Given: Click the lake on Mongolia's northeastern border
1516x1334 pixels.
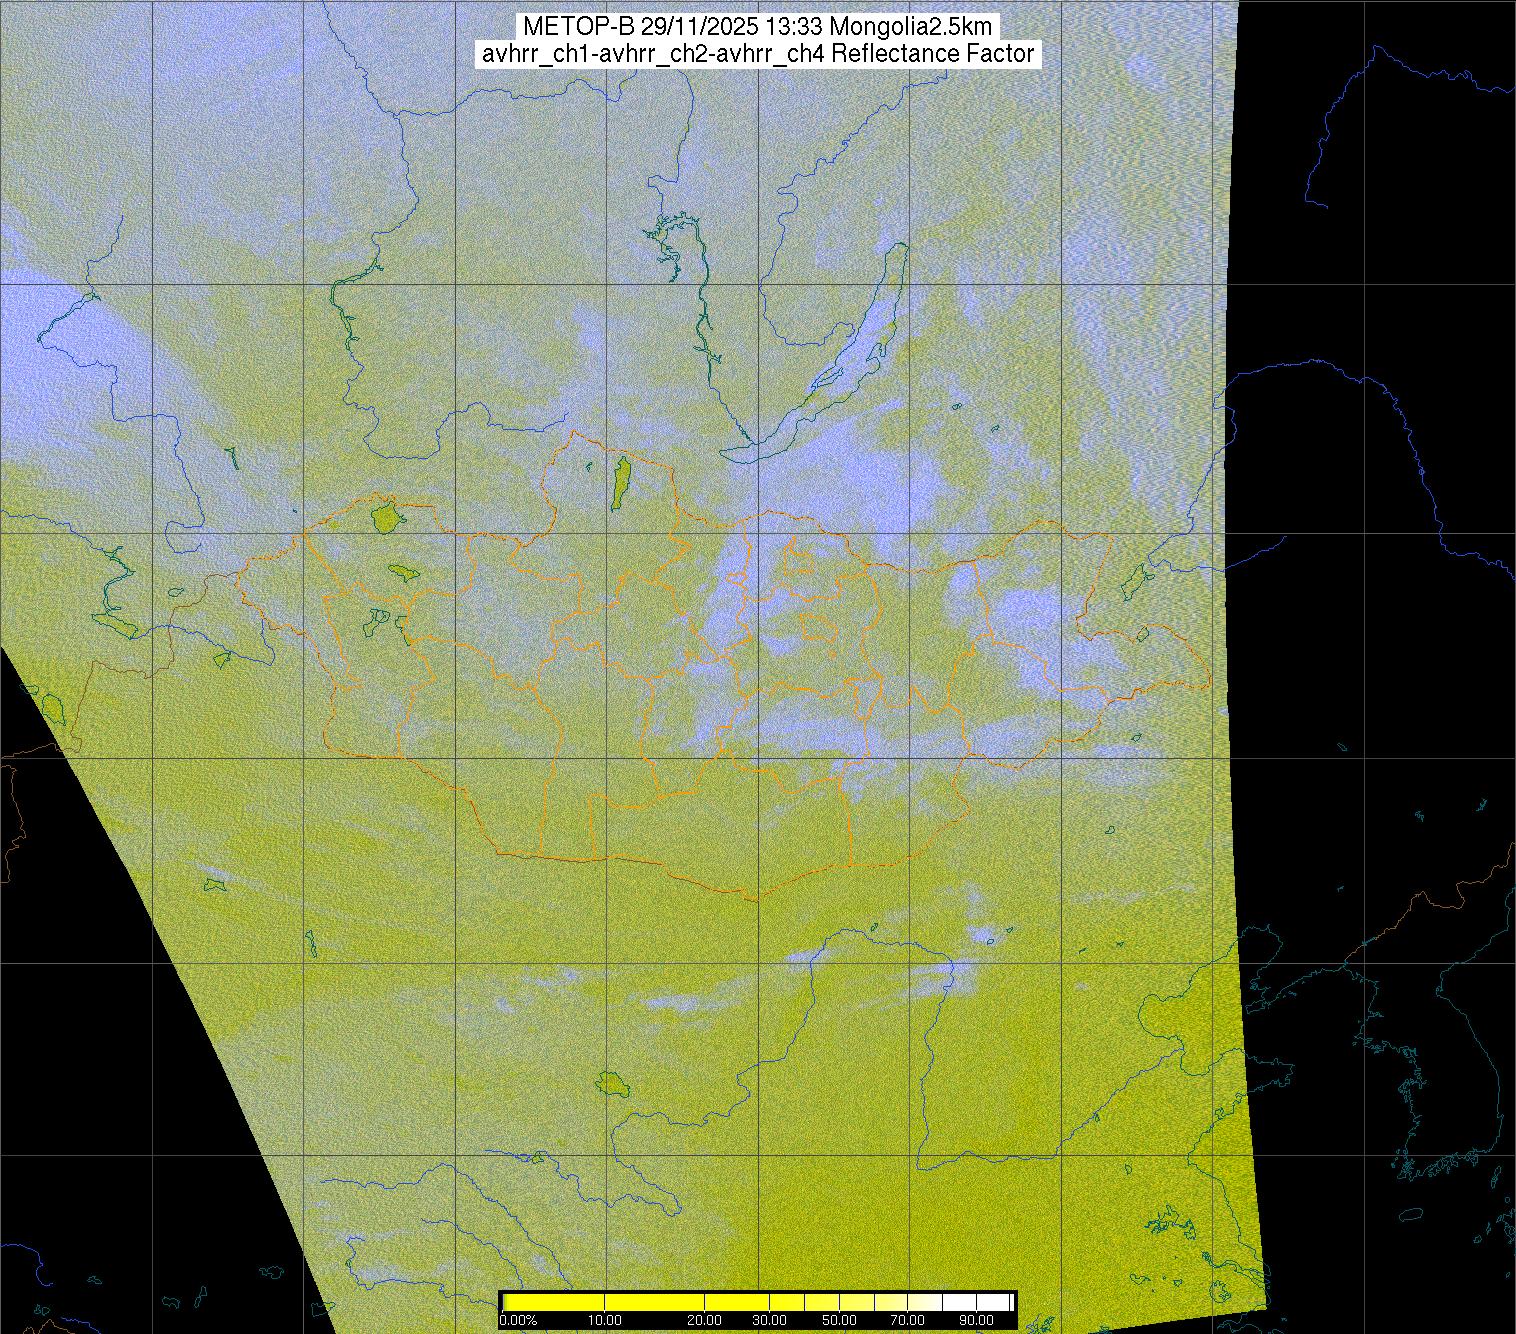Looking at the screenshot, I should pos(1133,580).
